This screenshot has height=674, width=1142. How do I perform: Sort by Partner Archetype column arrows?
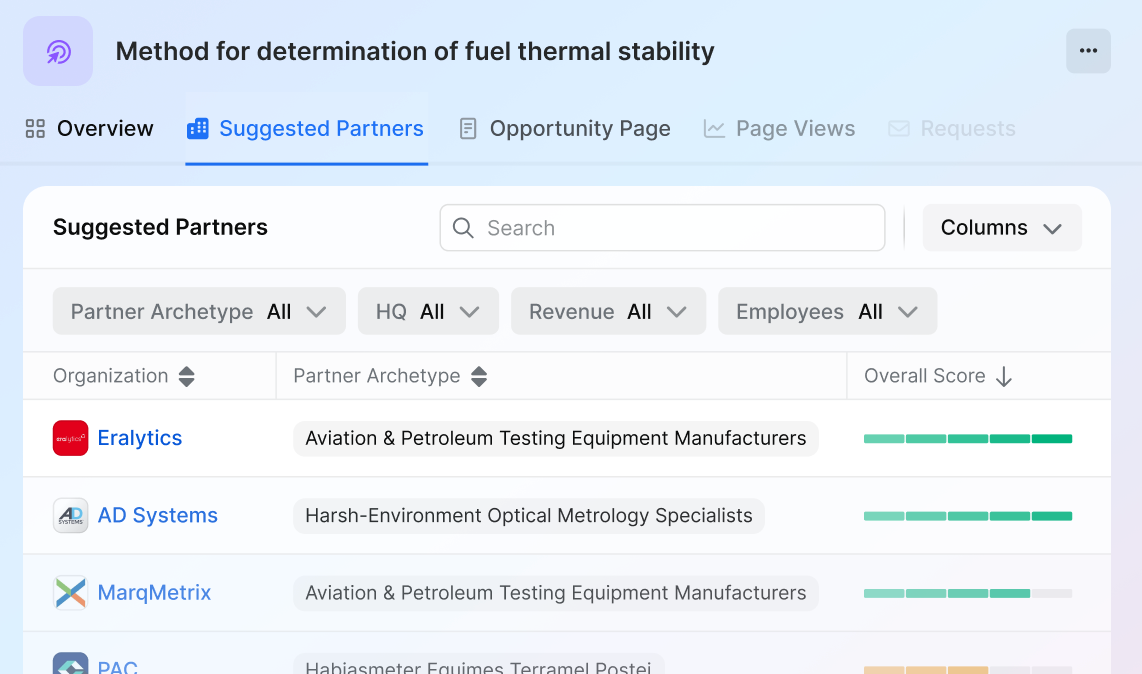click(479, 376)
